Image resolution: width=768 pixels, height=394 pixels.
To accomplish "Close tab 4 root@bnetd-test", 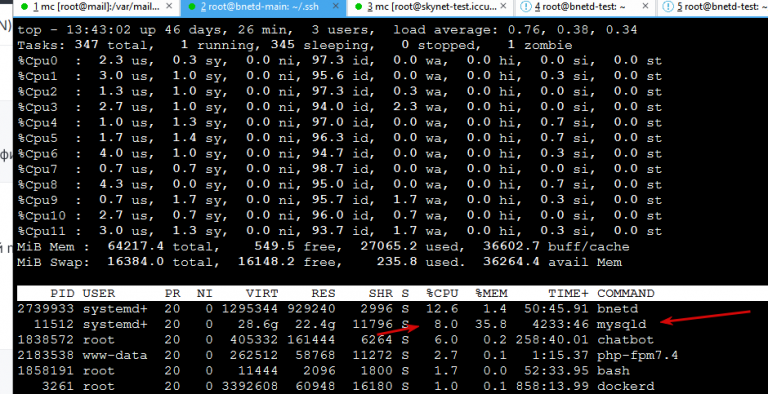I will 645,6.
